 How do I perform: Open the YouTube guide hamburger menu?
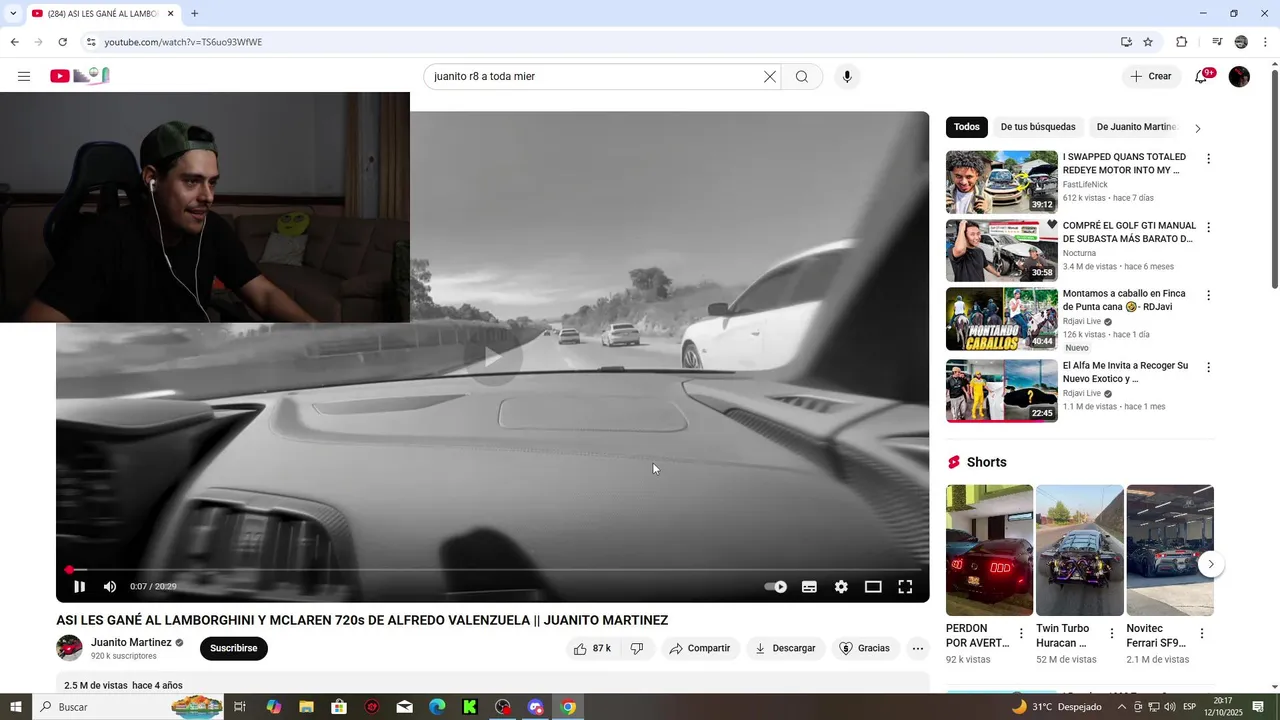pyautogui.click(x=24, y=77)
